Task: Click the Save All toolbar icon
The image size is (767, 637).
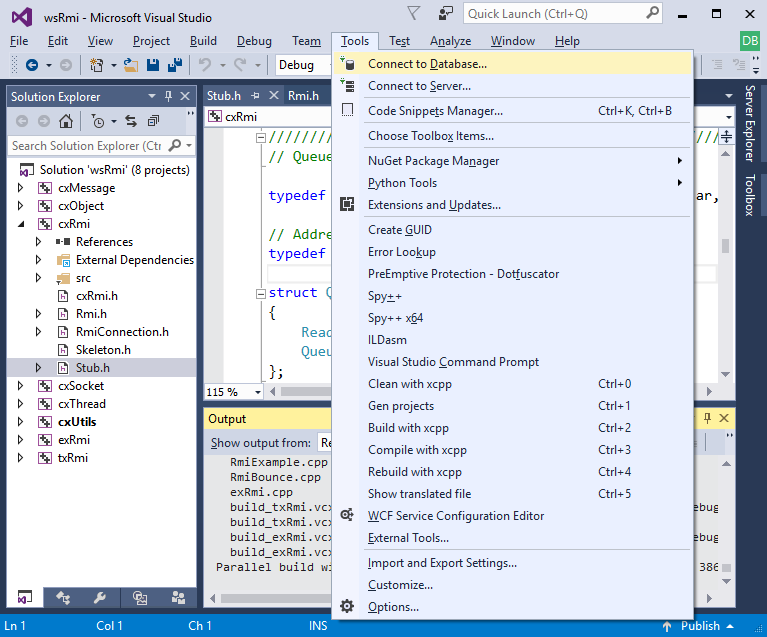Action: click(175, 65)
